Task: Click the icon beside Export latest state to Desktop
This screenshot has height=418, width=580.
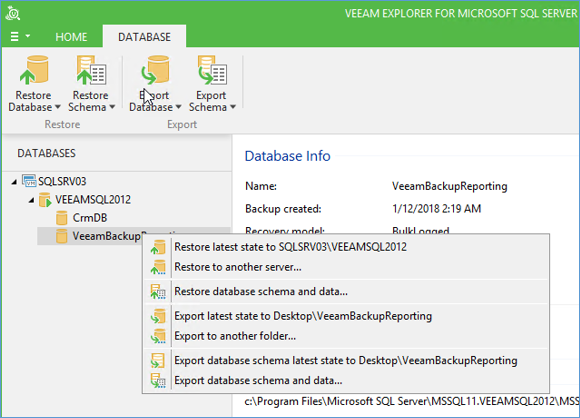Action: tap(158, 316)
